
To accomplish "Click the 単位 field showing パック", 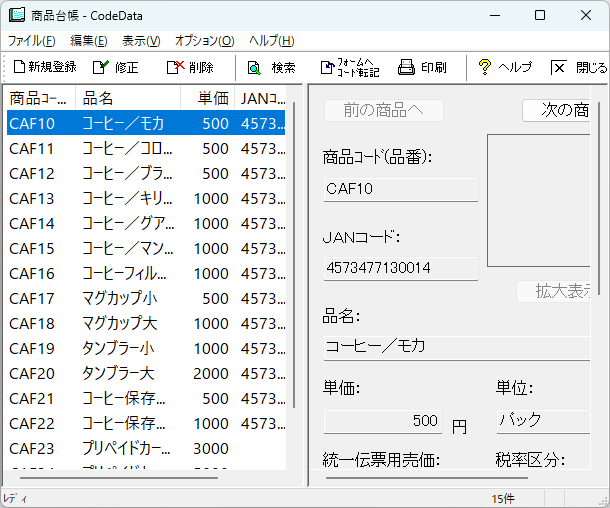I will point(543,421).
